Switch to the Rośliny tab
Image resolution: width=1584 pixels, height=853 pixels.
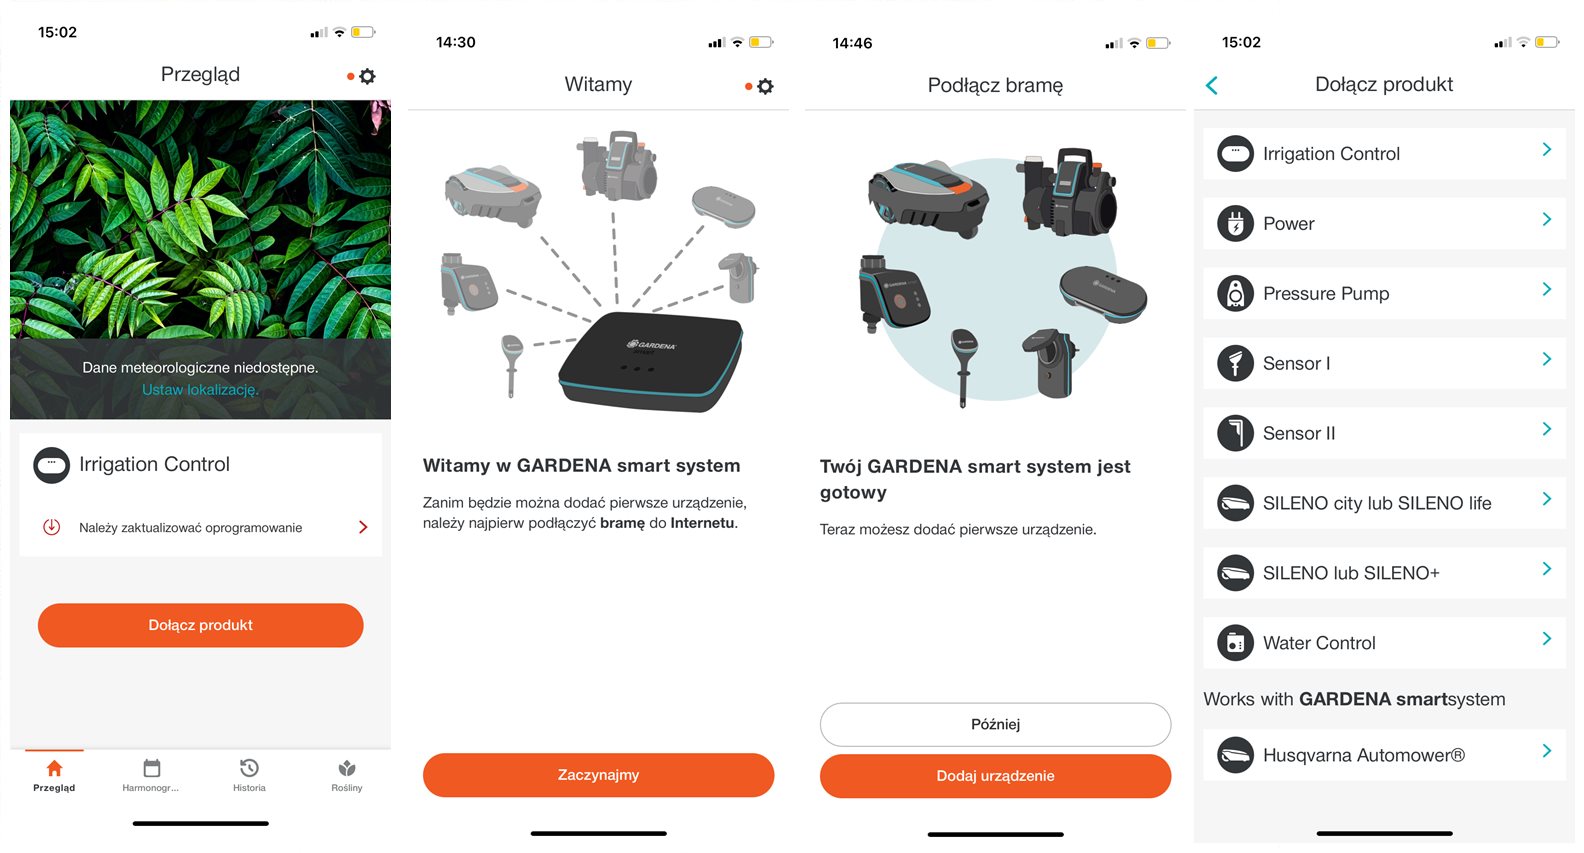(x=347, y=775)
